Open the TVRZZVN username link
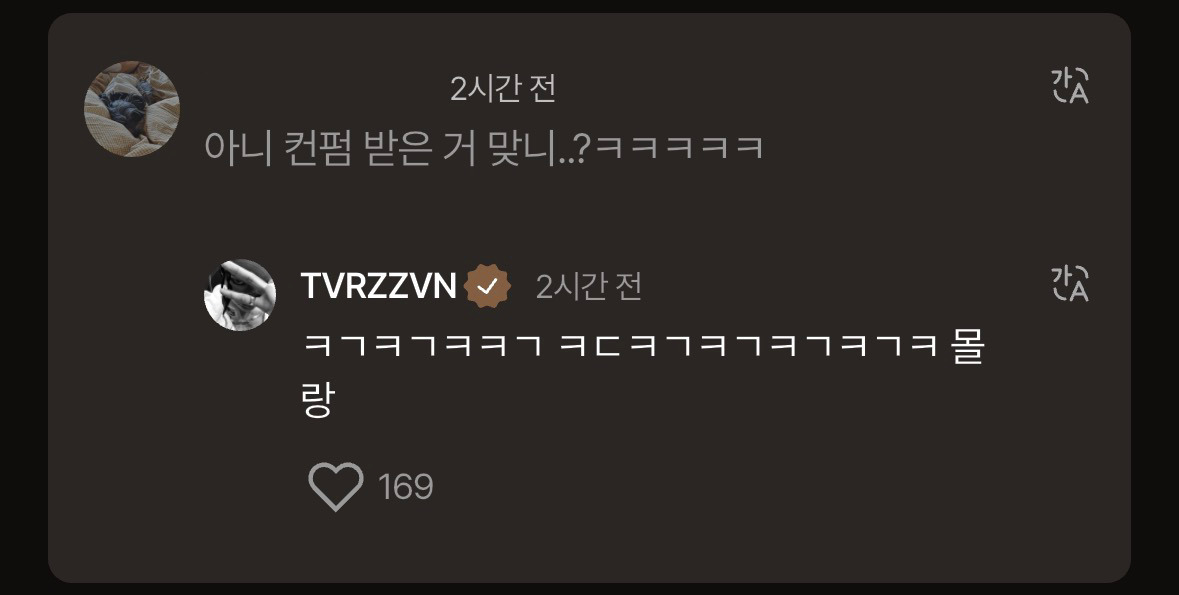The image size is (1179, 595). point(378,286)
